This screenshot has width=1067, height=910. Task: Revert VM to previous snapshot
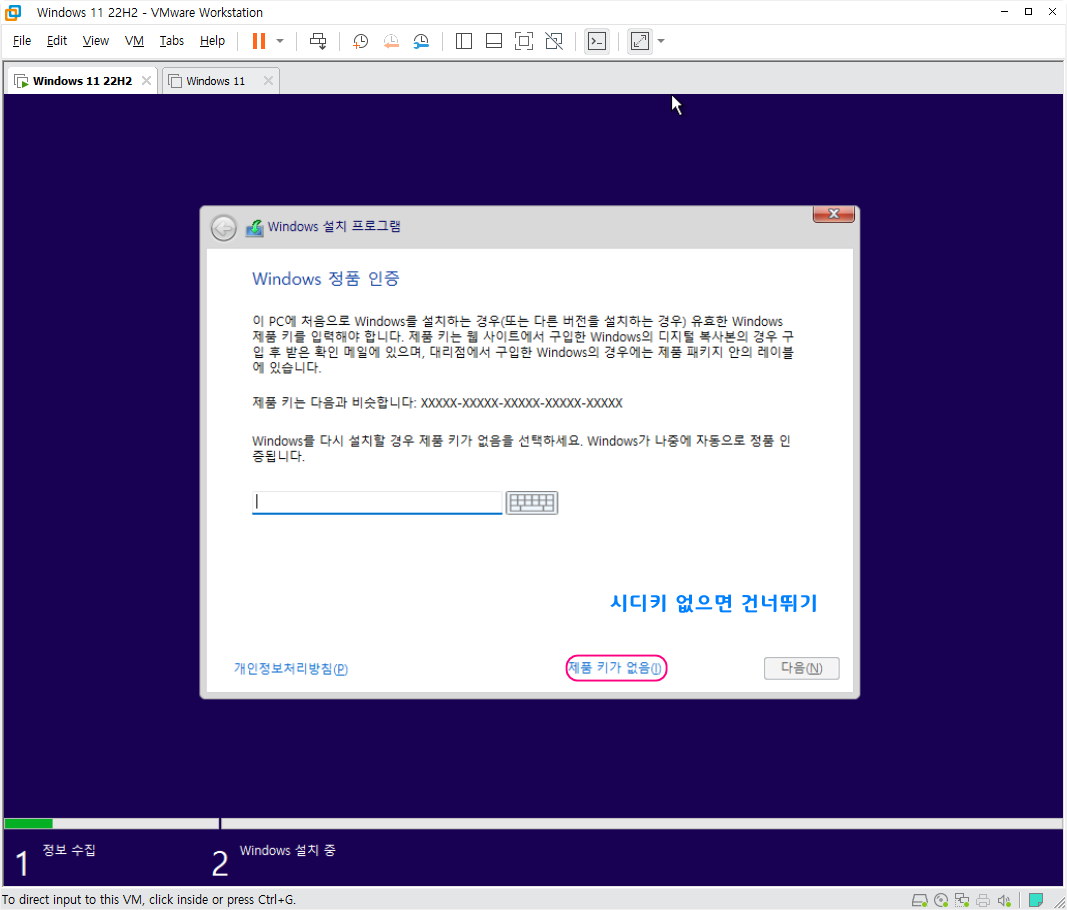tap(391, 42)
